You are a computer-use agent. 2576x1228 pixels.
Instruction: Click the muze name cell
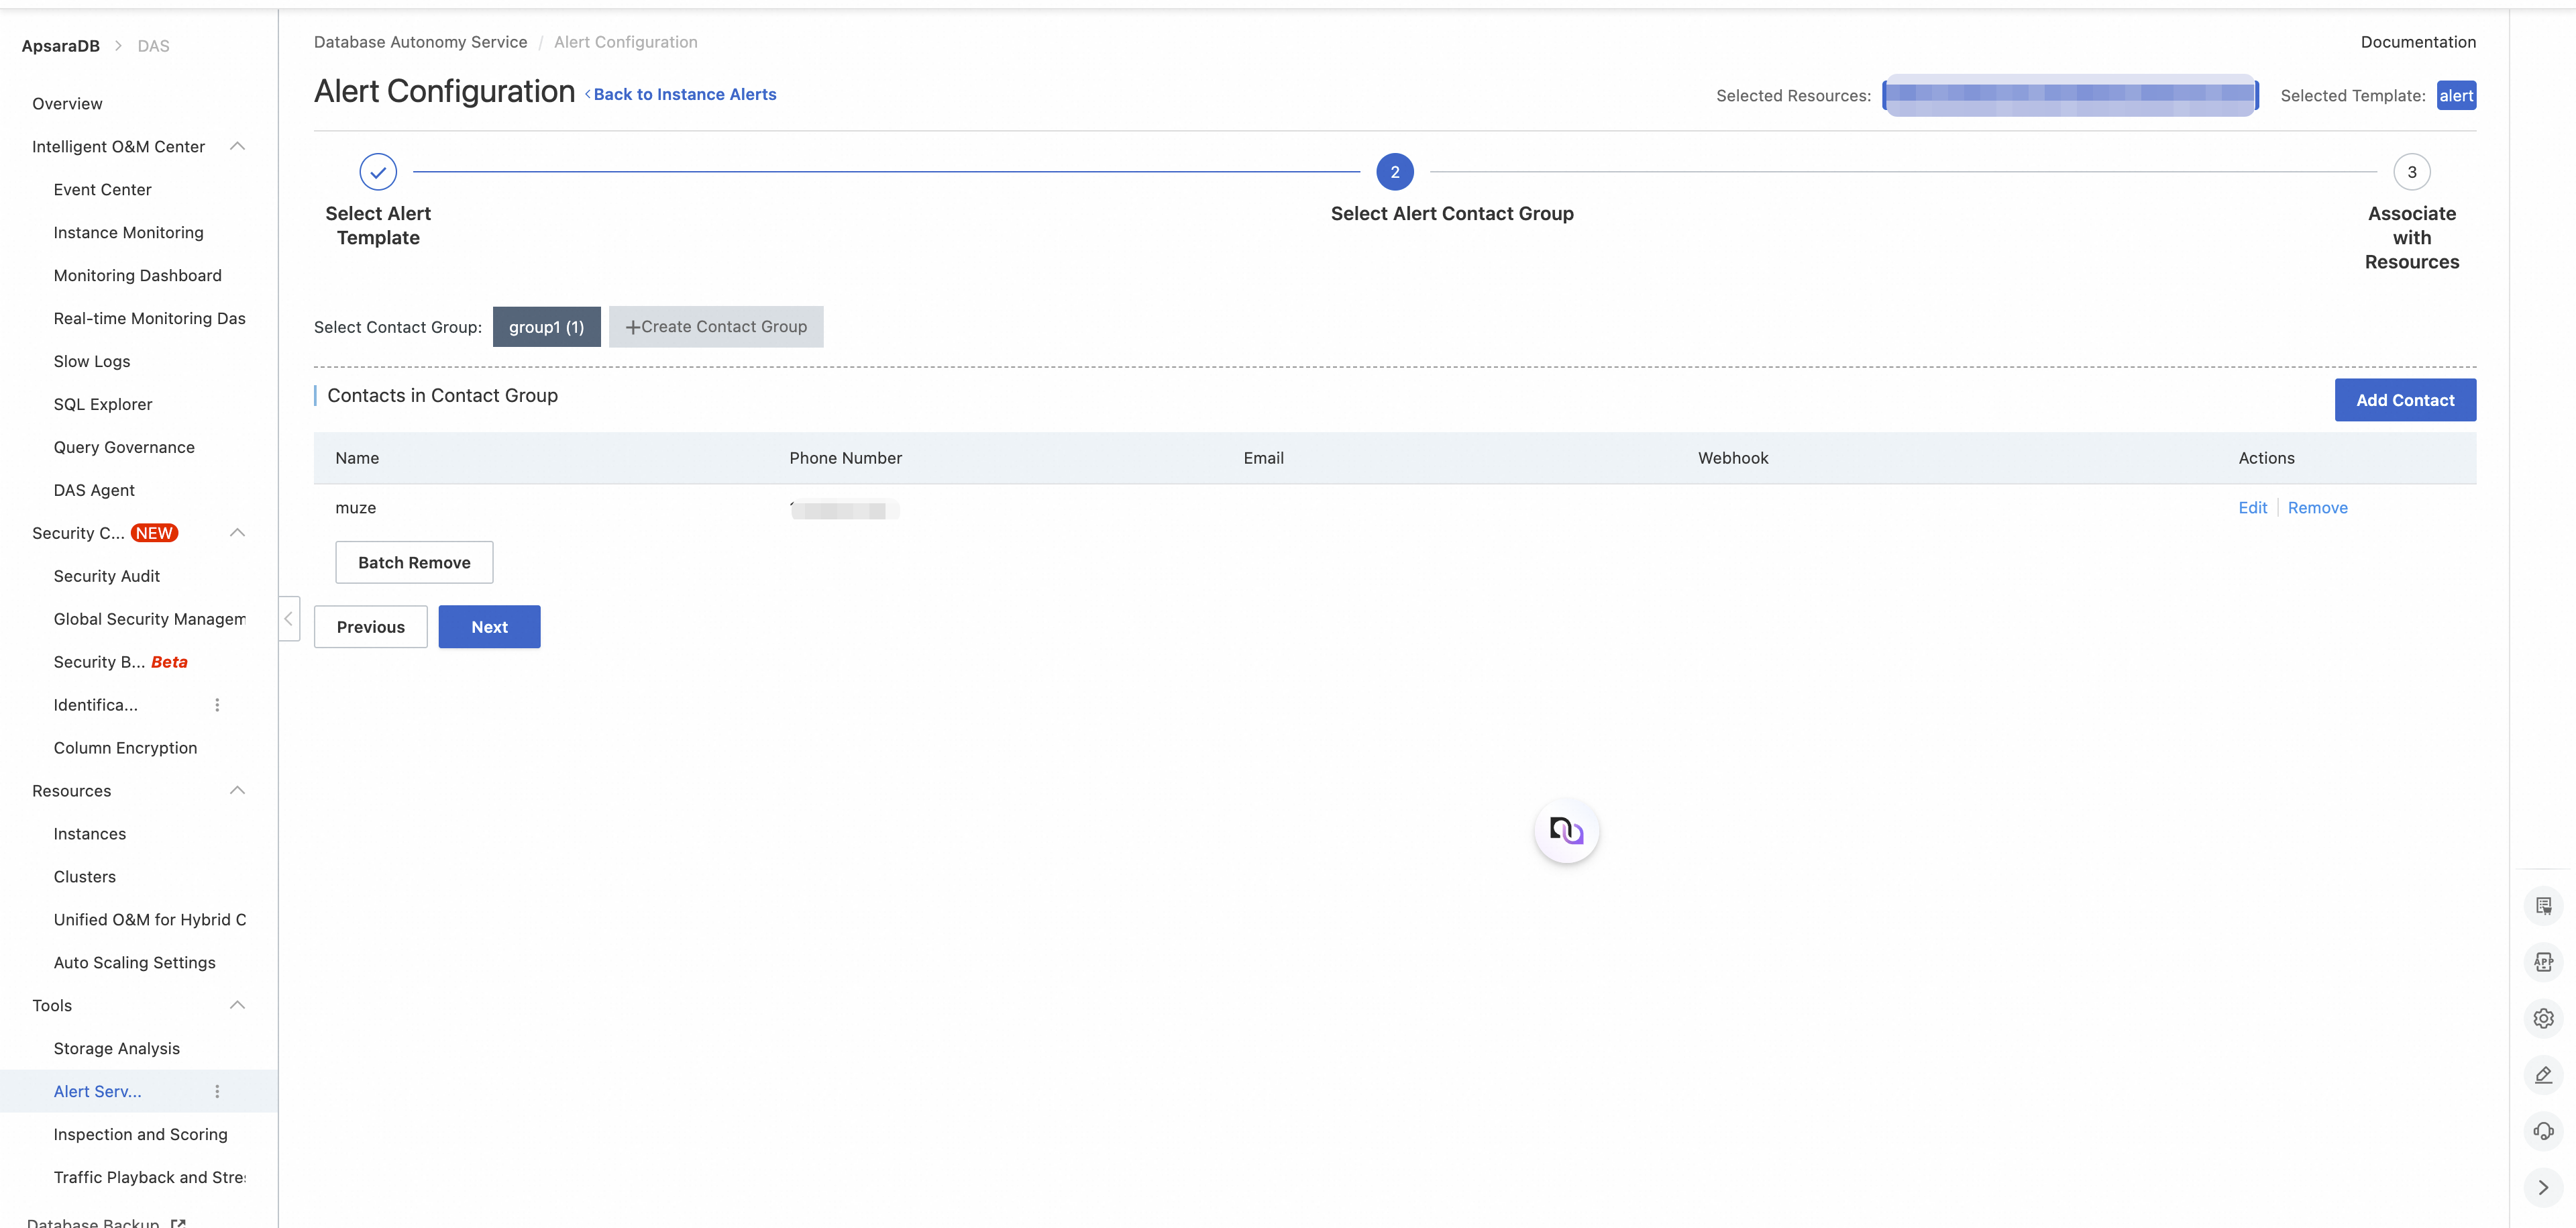[x=356, y=508]
